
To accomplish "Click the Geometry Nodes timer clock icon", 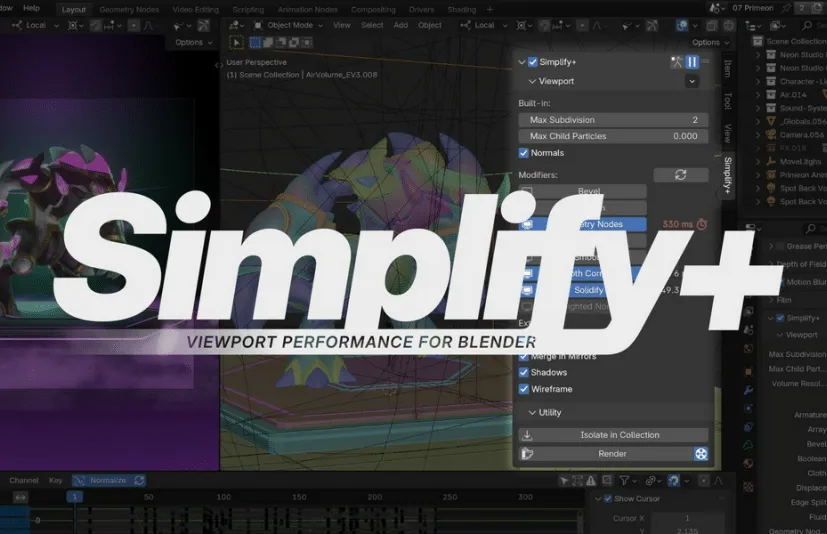I will [701, 224].
